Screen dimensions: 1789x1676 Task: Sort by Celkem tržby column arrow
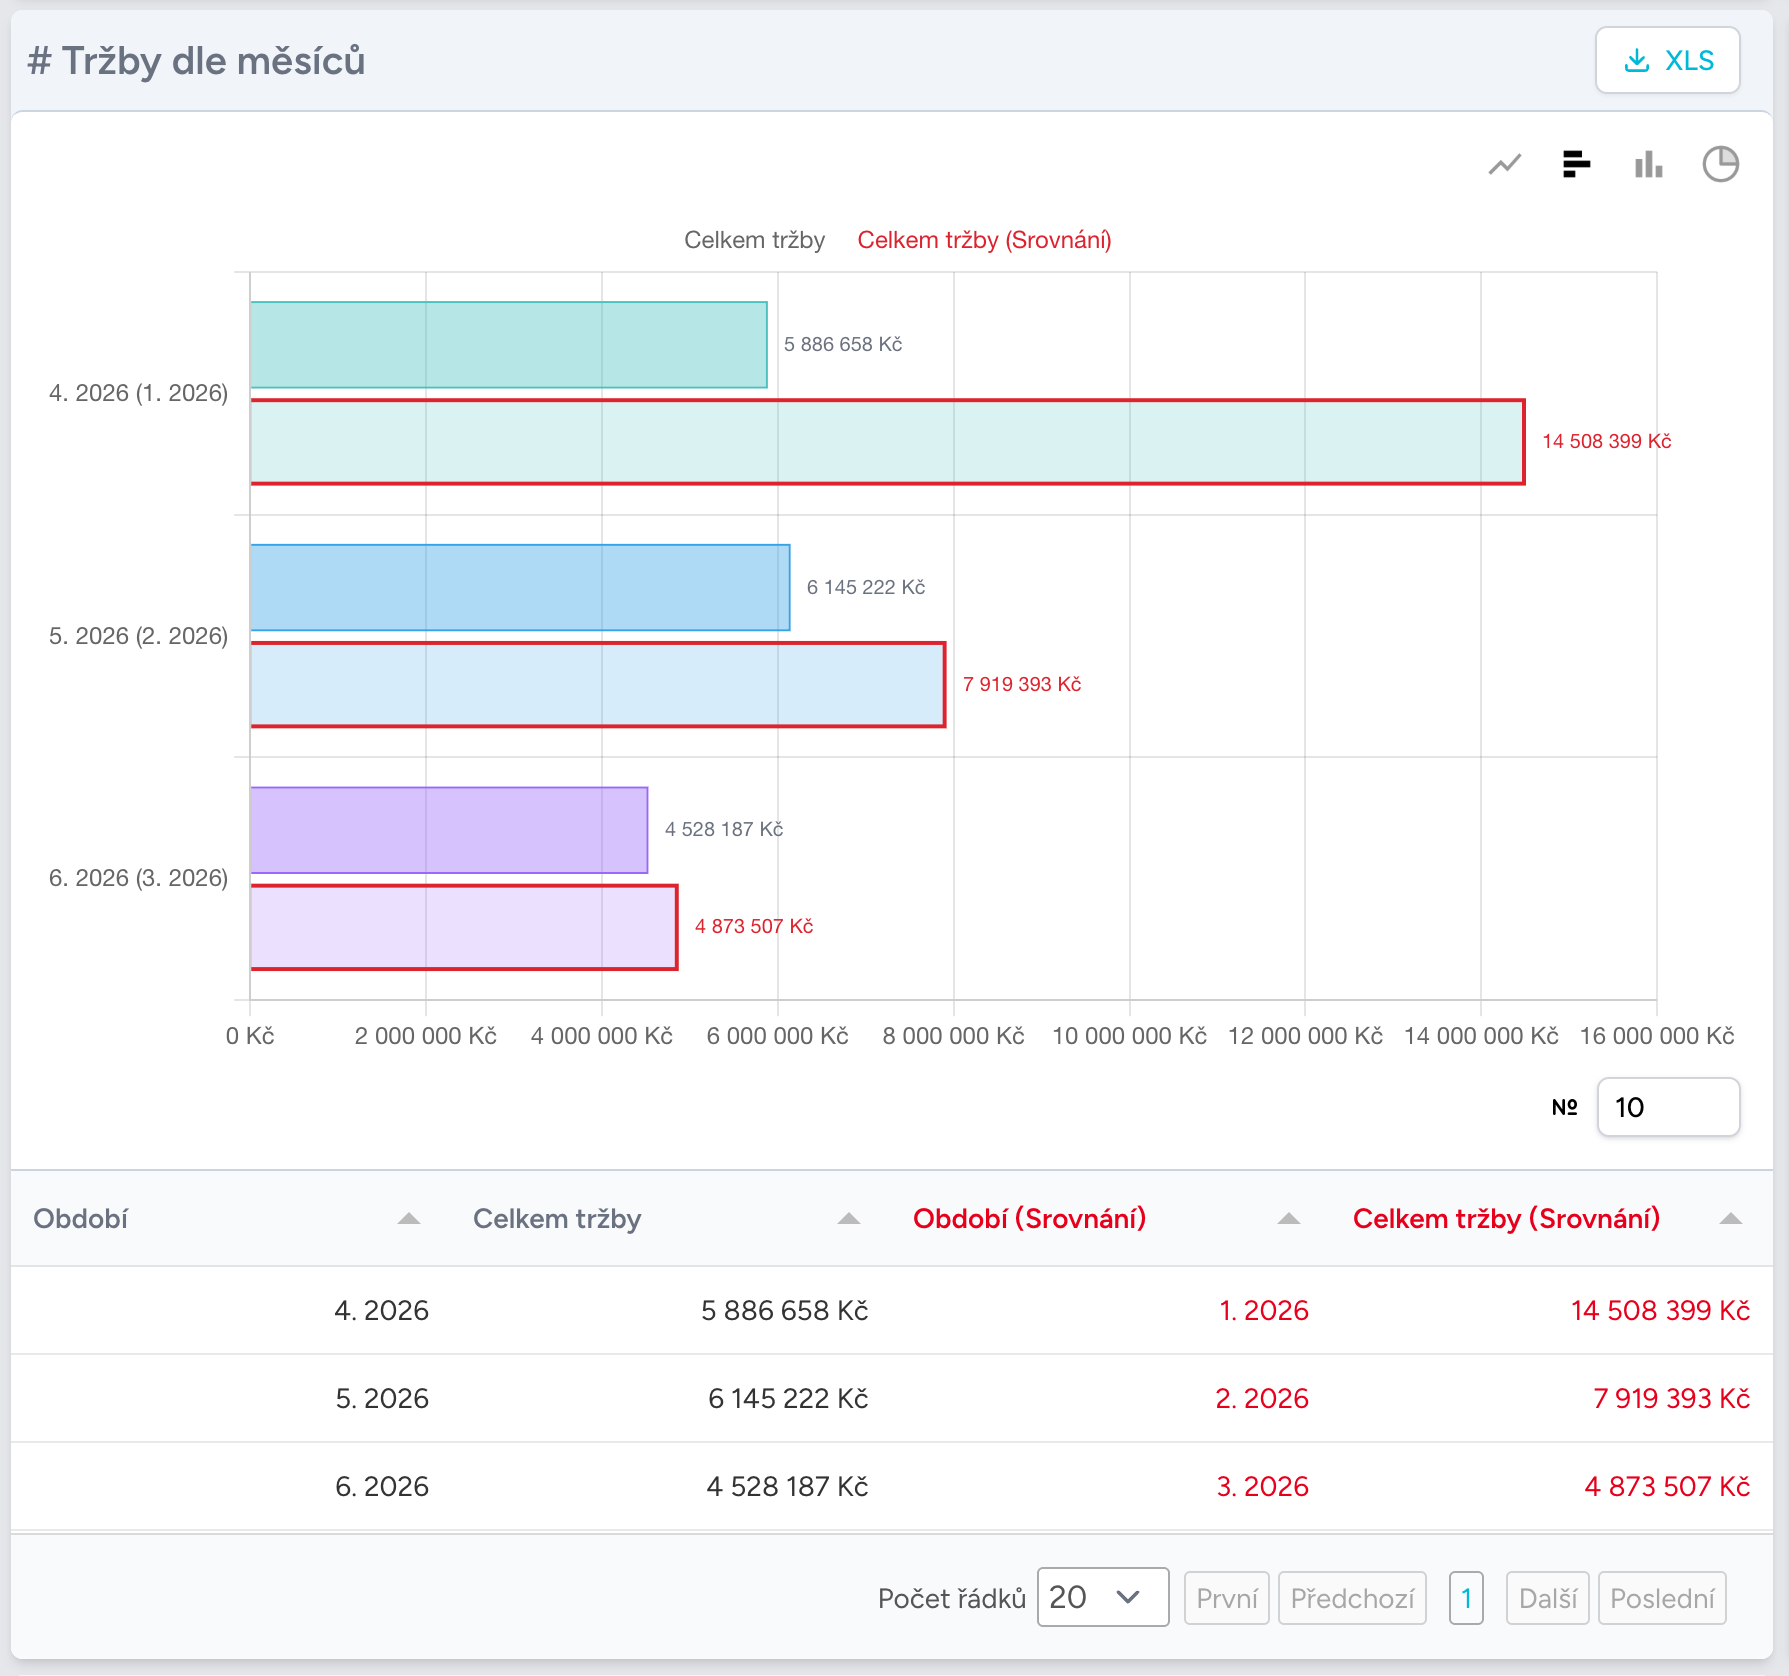click(848, 1218)
